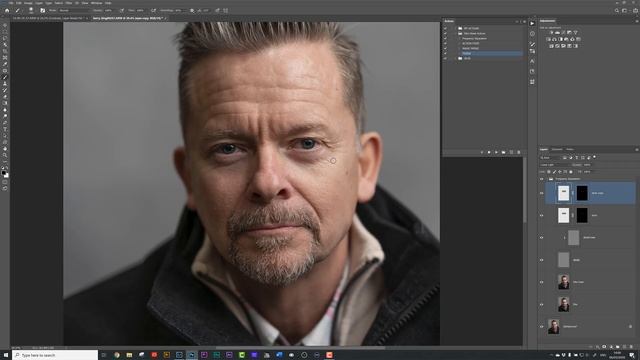The image size is (640, 360).
Task: Select the Type tool
Action: pos(5,129)
